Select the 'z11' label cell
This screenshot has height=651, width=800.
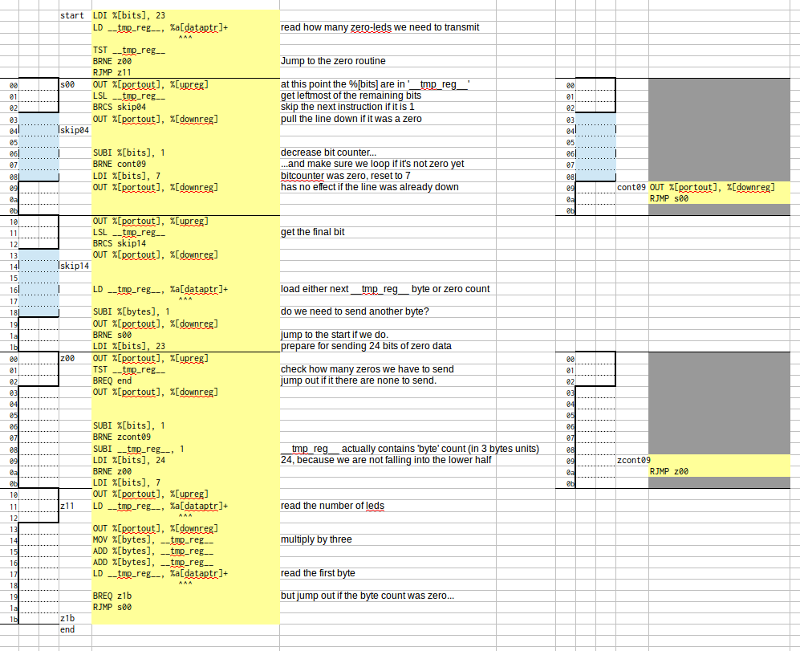click(x=67, y=506)
